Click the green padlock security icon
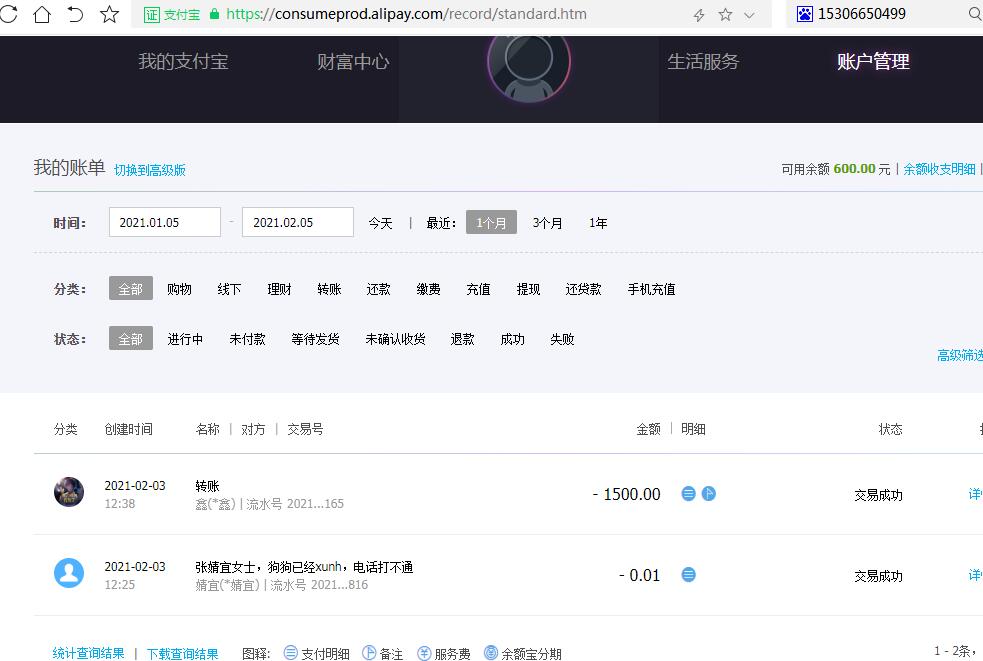The image size is (983, 661). pos(214,14)
